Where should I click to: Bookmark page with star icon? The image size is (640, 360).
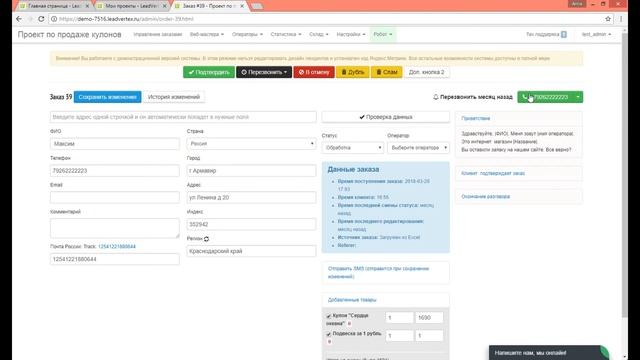608,19
